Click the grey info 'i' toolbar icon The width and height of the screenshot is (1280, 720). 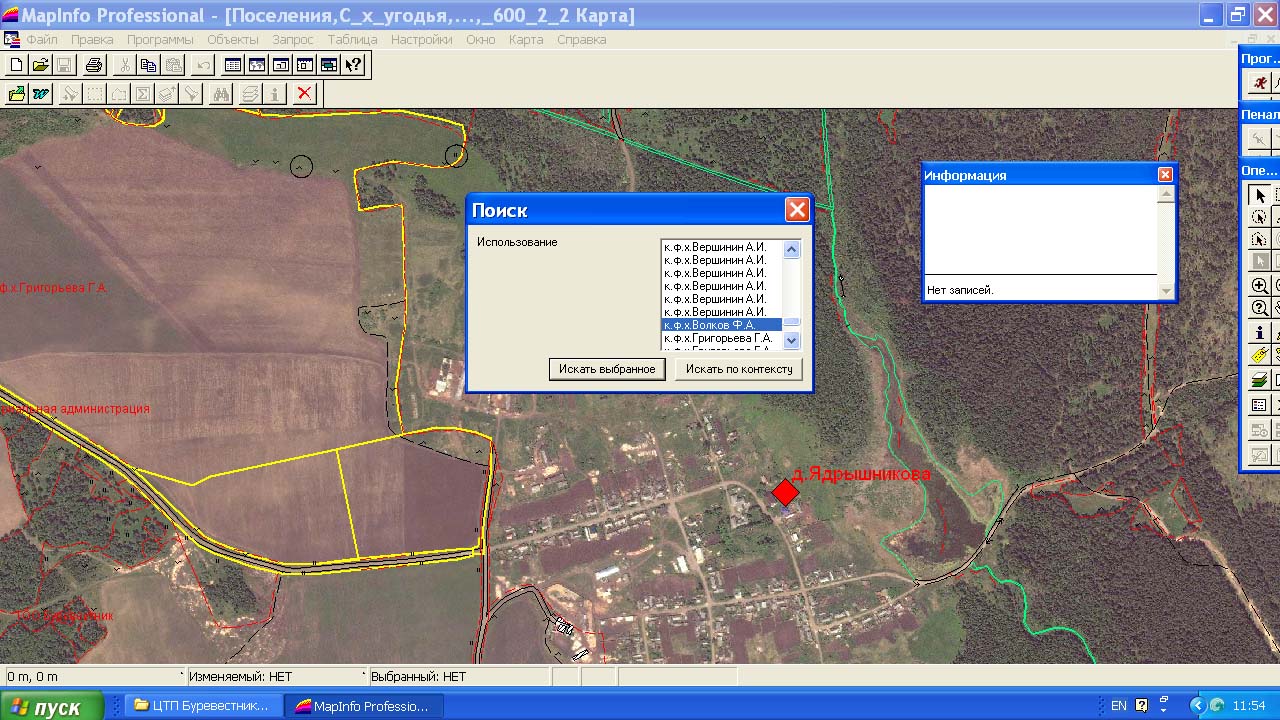(x=275, y=94)
